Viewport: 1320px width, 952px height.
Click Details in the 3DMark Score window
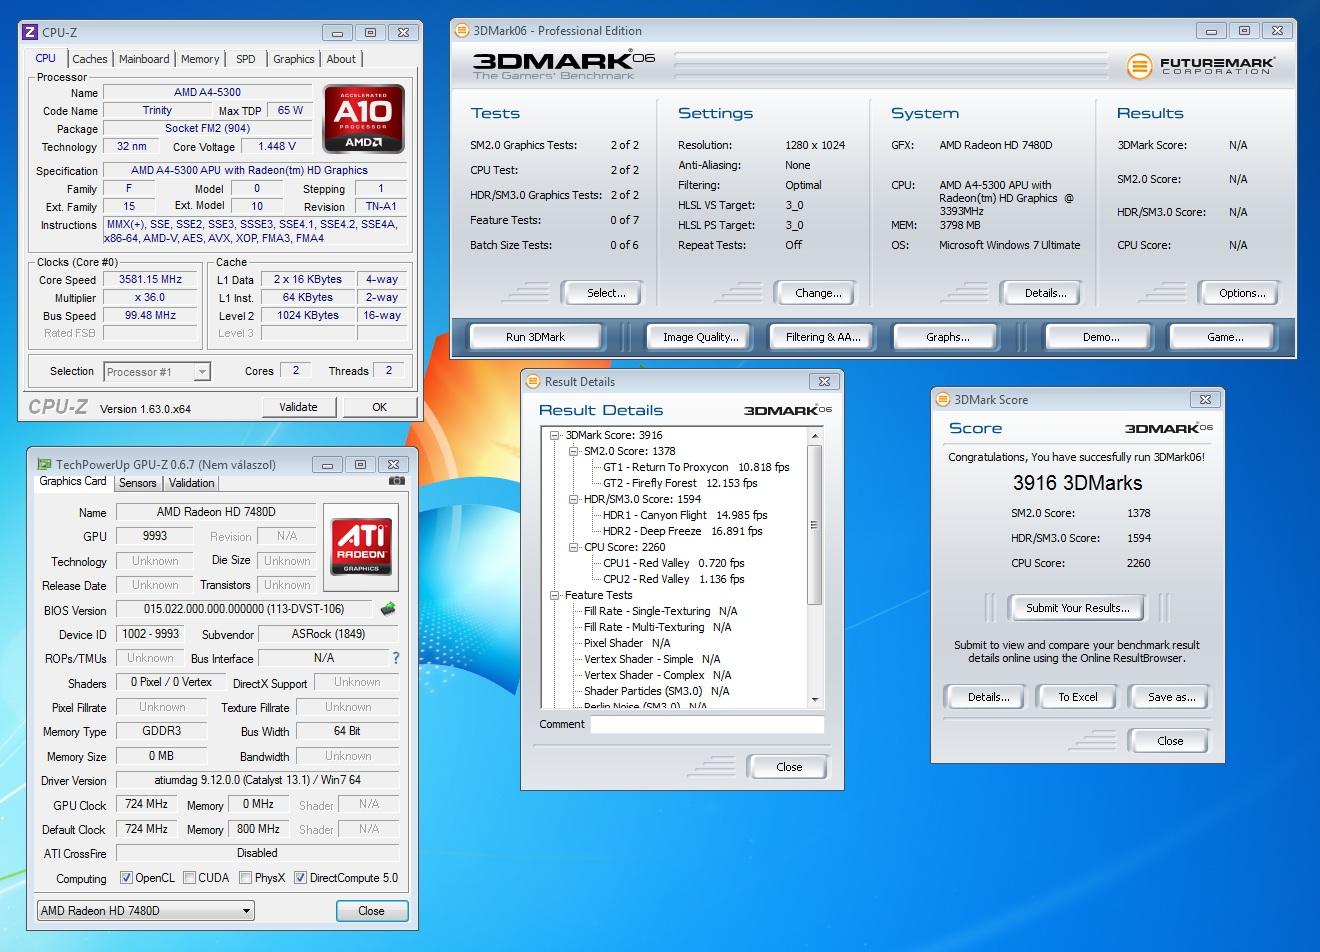(x=988, y=697)
